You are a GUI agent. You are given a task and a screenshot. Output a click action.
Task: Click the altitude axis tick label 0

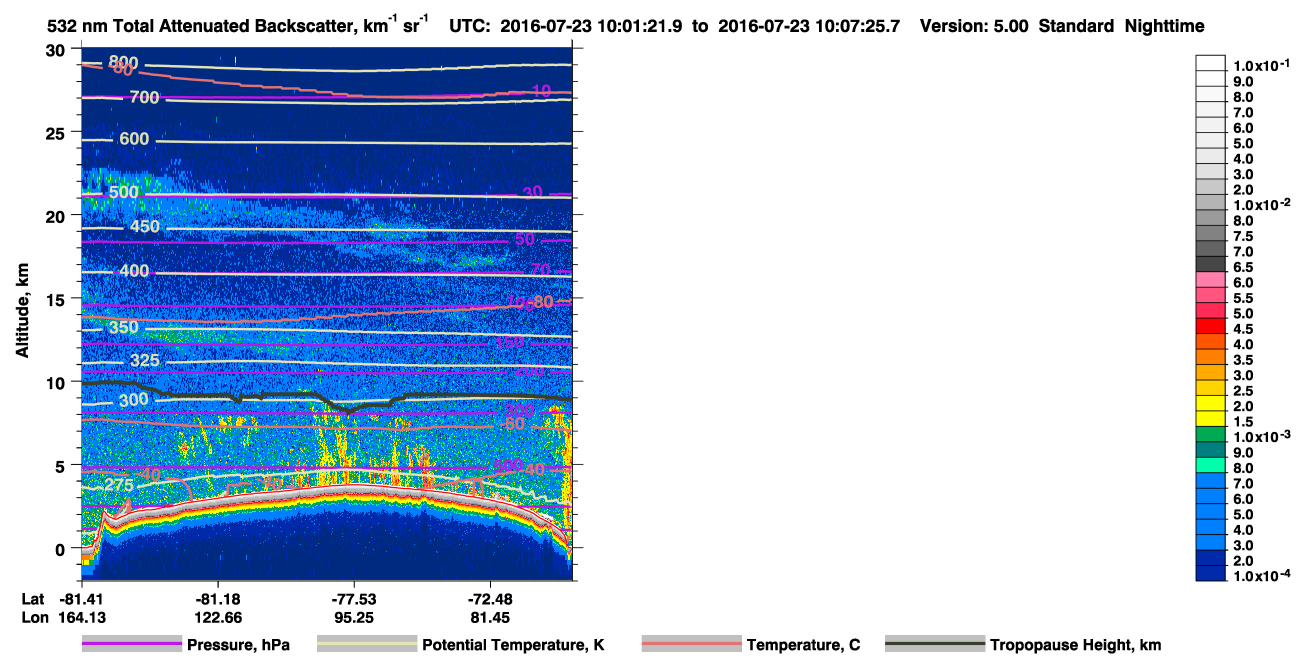pos(62,548)
